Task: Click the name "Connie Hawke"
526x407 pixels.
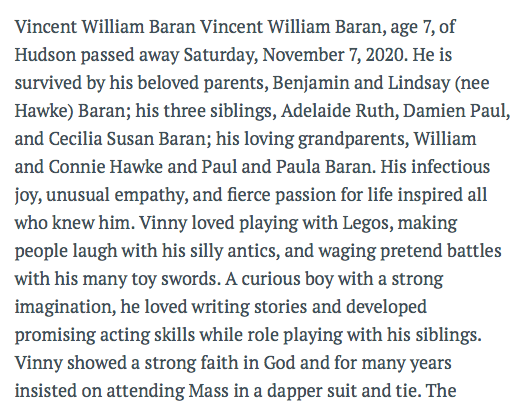Action: [x=106, y=167]
